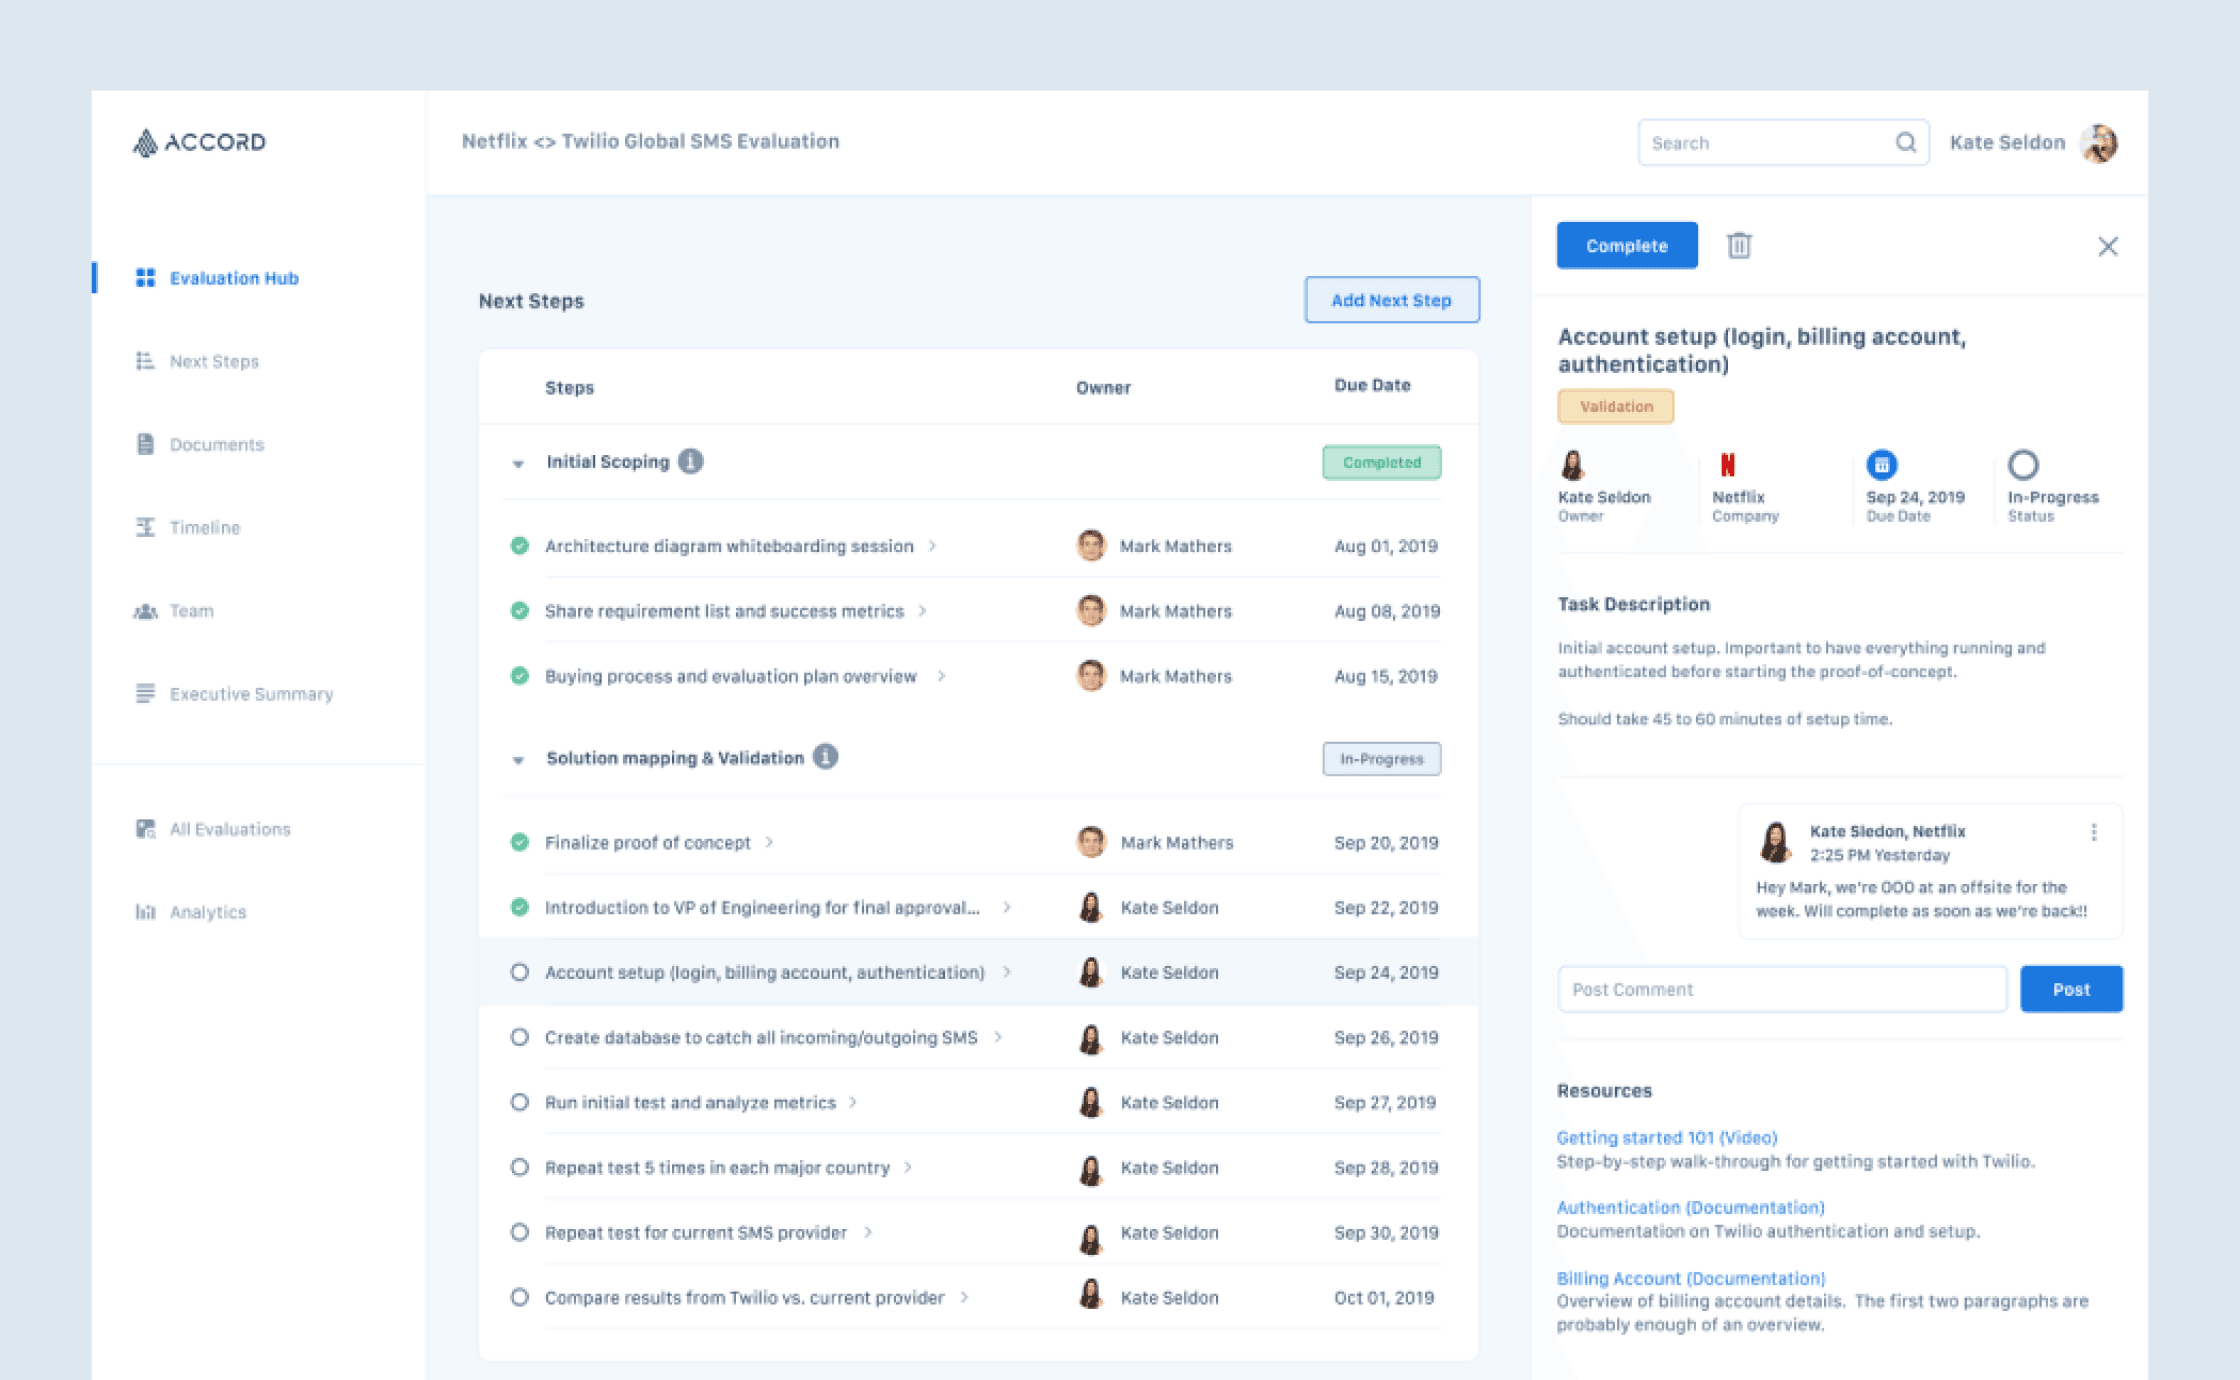Click the Next Steps list icon in sidebar
2240x1380 pixels.
[145, 360]
